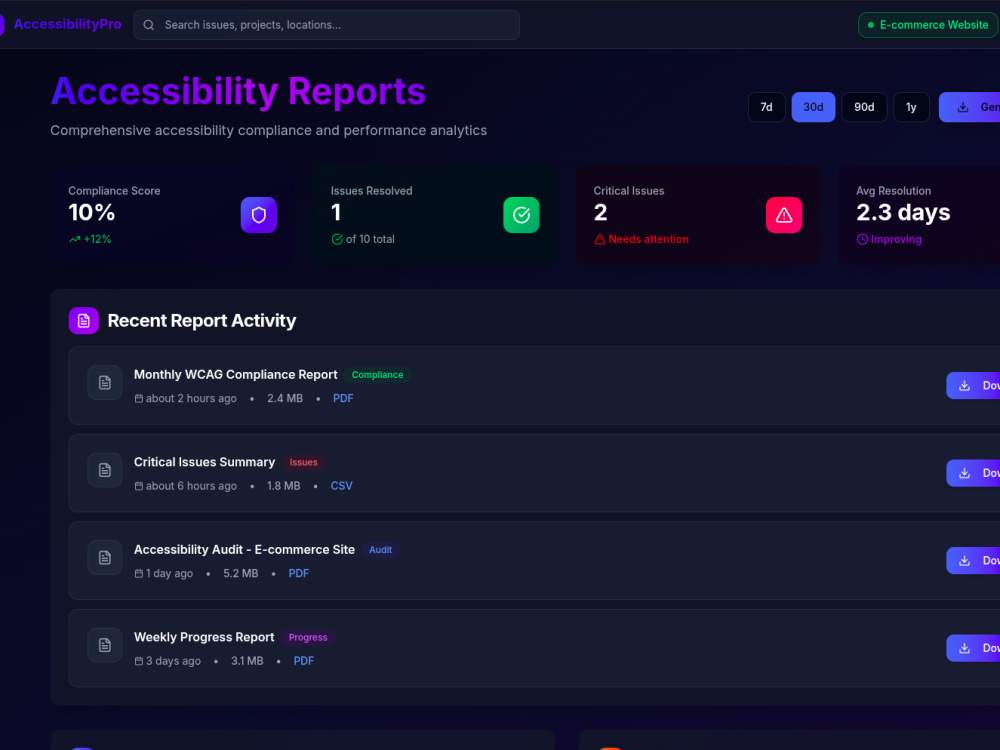Click the 'Accessibility Audit - E-commerce Site' title
Screen dimensions: 1000x750
pyautogui.click(x=244, y=549)
